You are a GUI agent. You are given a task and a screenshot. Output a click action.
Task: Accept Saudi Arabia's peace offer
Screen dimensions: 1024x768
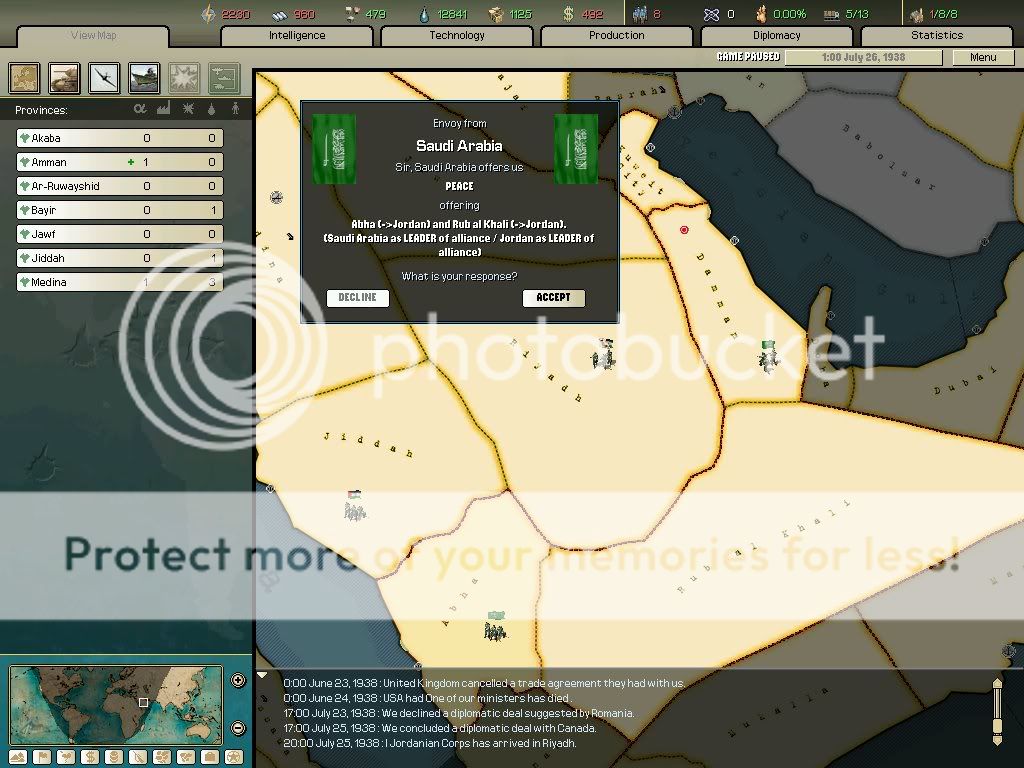click(x=553, y=298)
